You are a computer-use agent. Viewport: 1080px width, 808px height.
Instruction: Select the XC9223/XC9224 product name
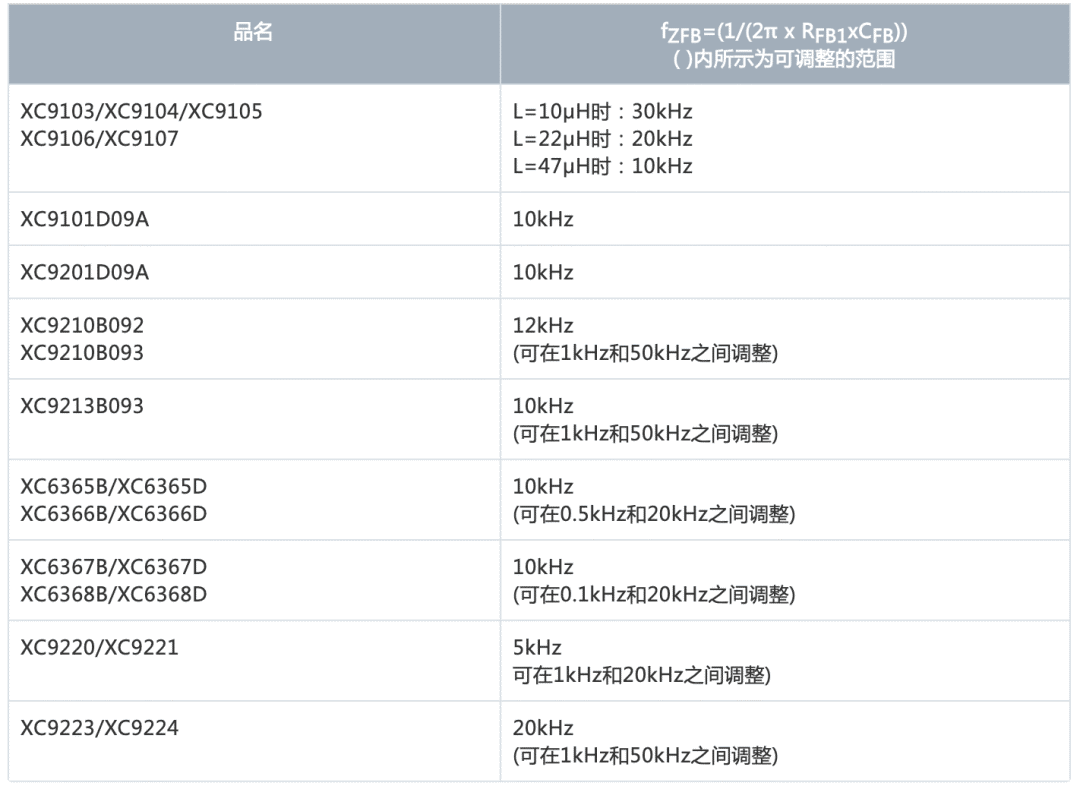click(99, 728)
